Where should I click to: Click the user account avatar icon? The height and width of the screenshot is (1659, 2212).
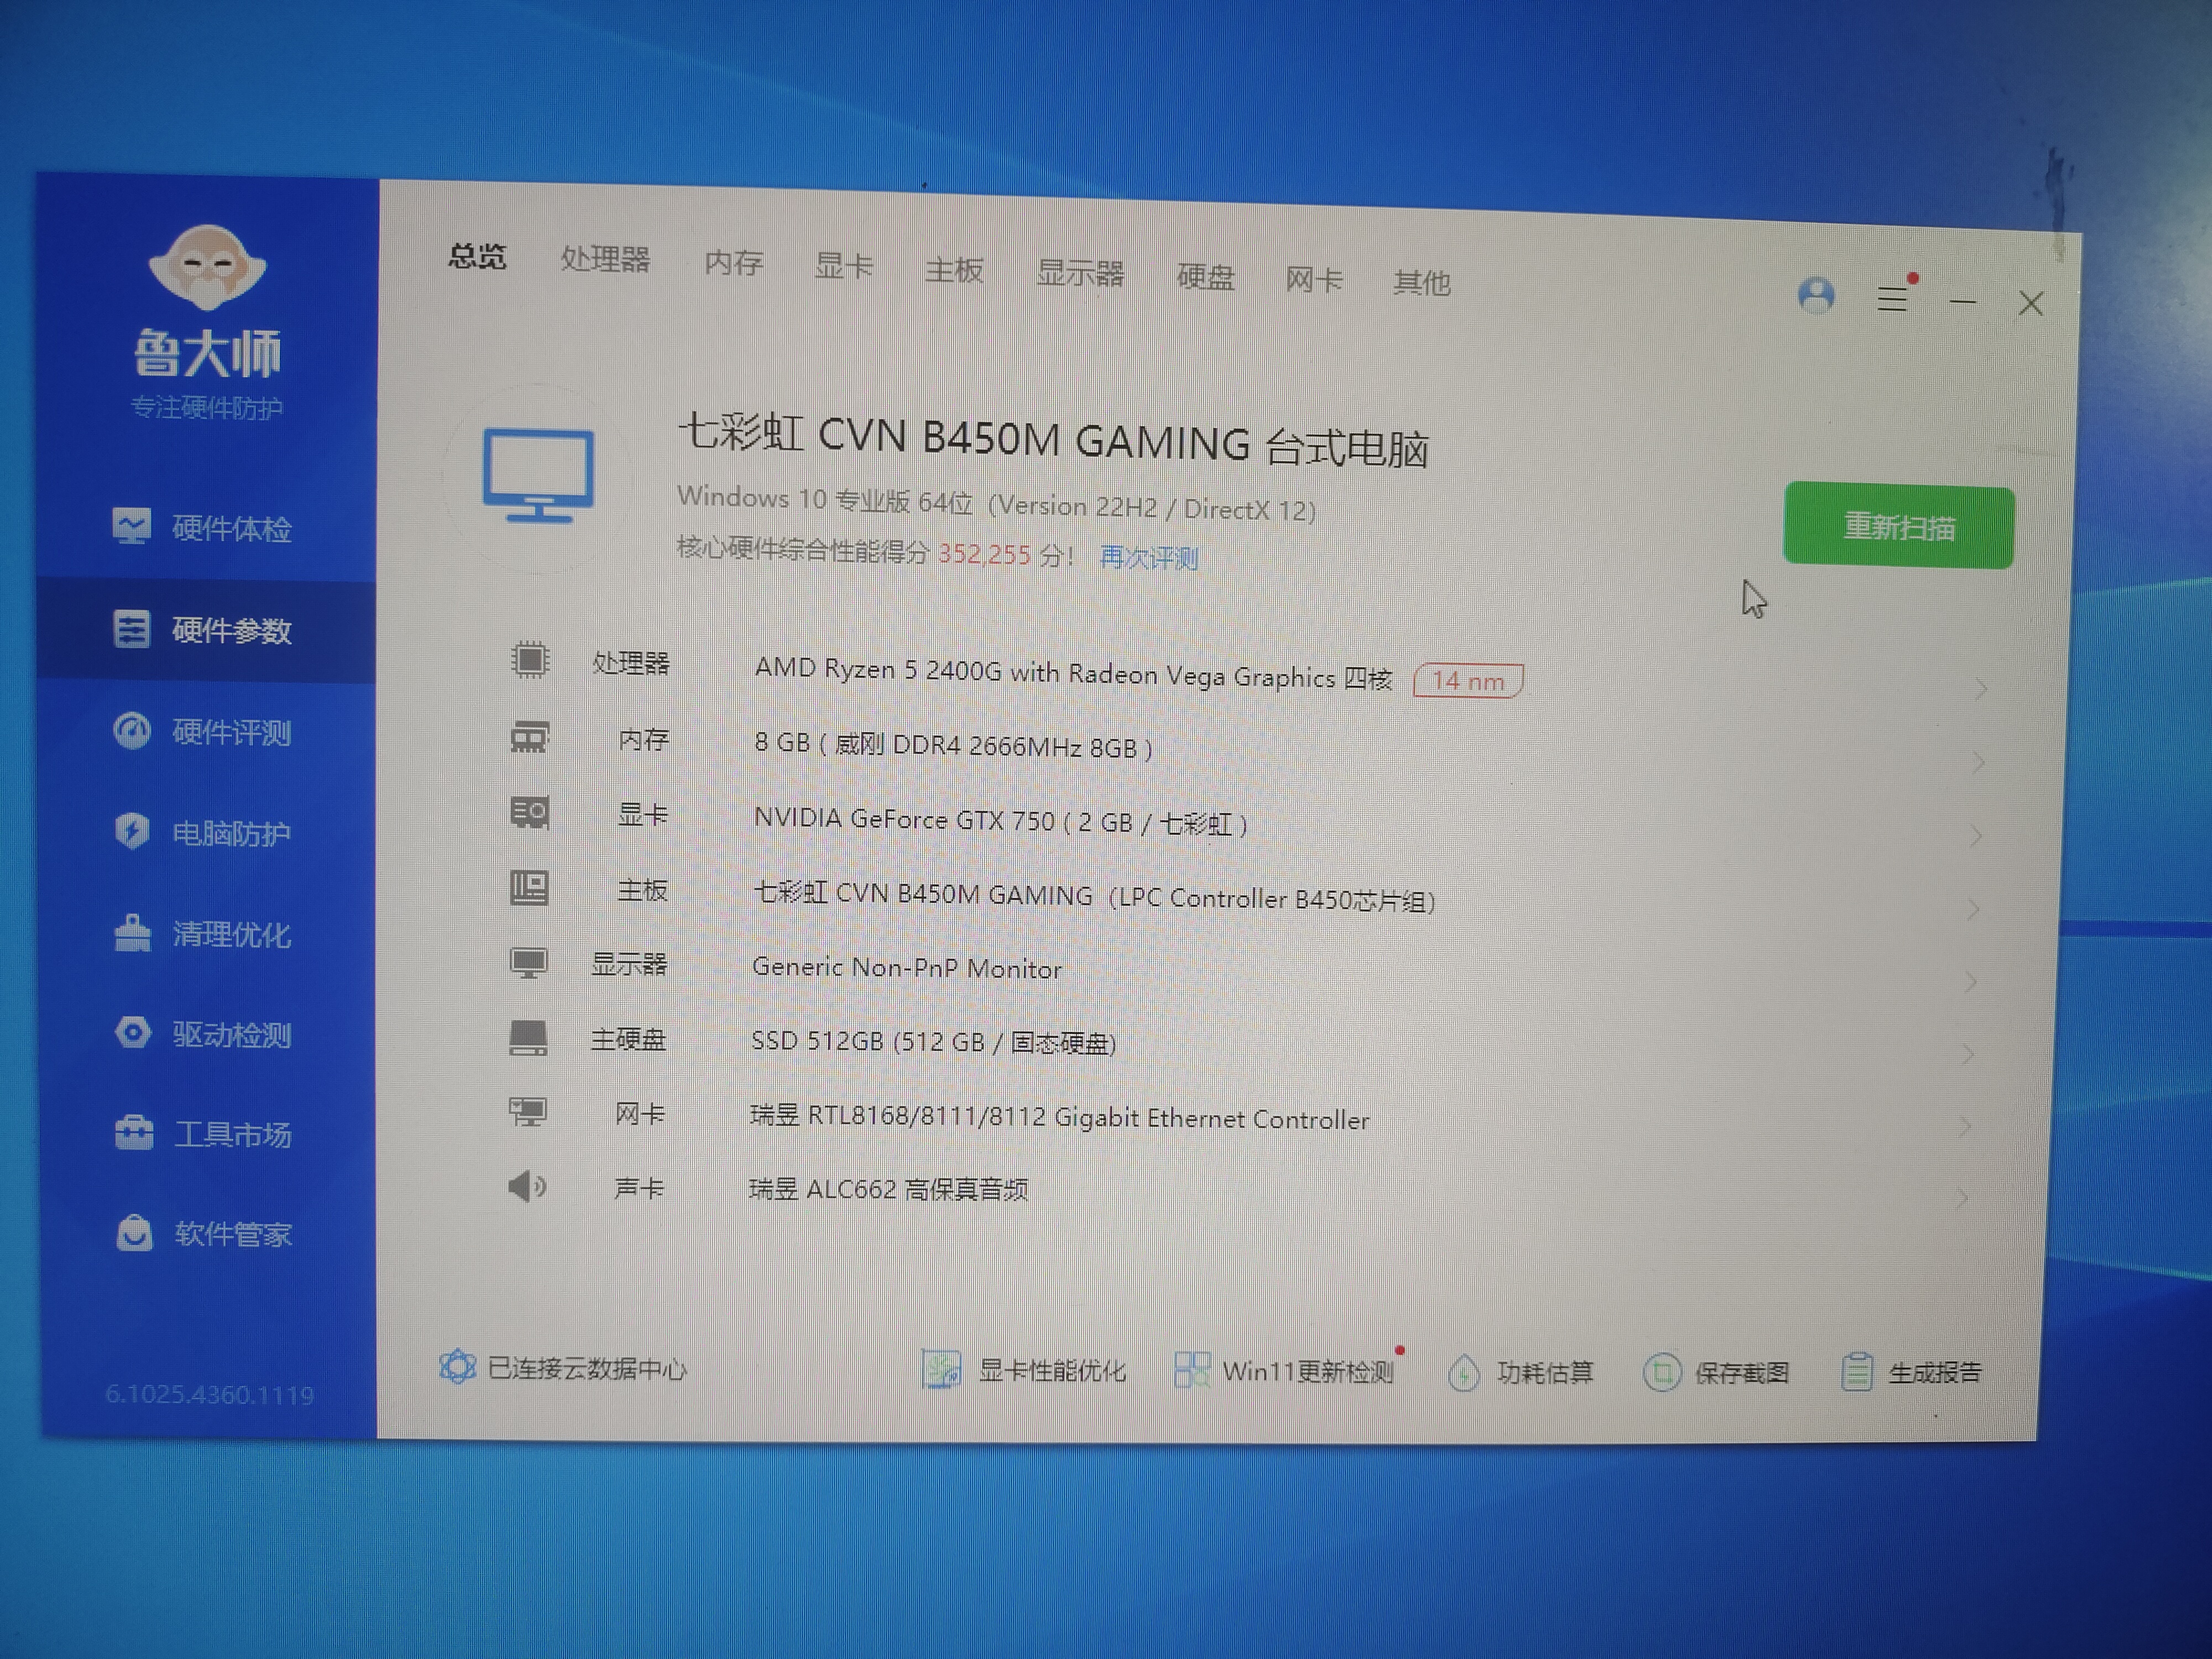pos(1816,296)
